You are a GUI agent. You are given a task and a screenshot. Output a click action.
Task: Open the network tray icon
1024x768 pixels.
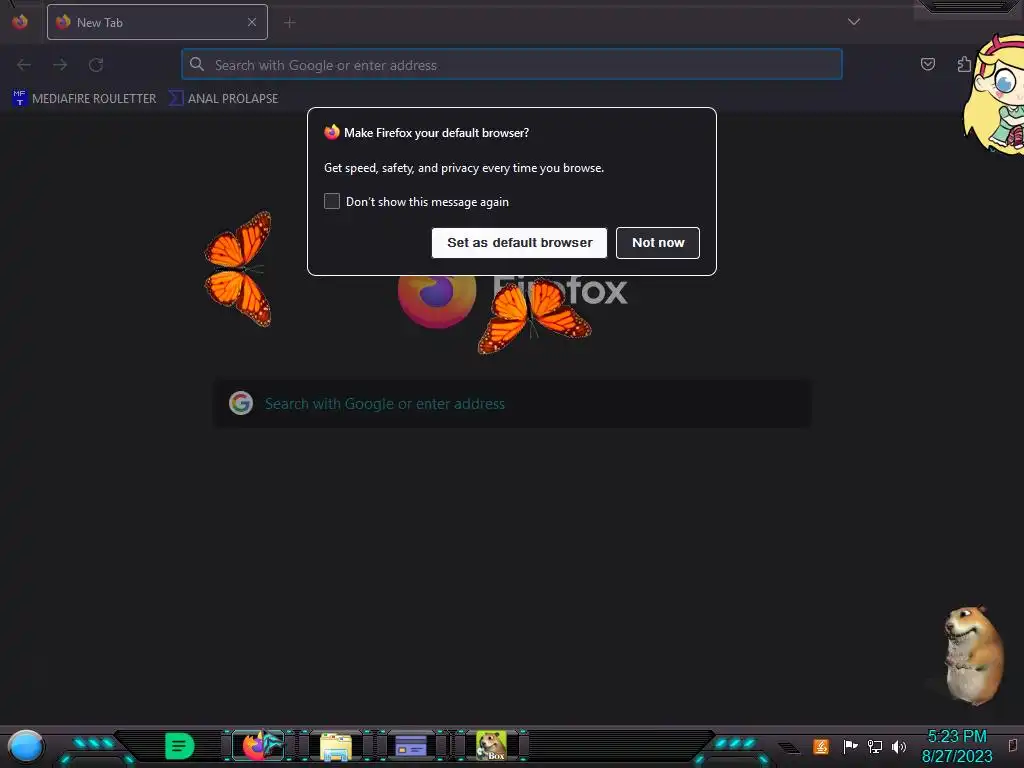click(874, 746)
